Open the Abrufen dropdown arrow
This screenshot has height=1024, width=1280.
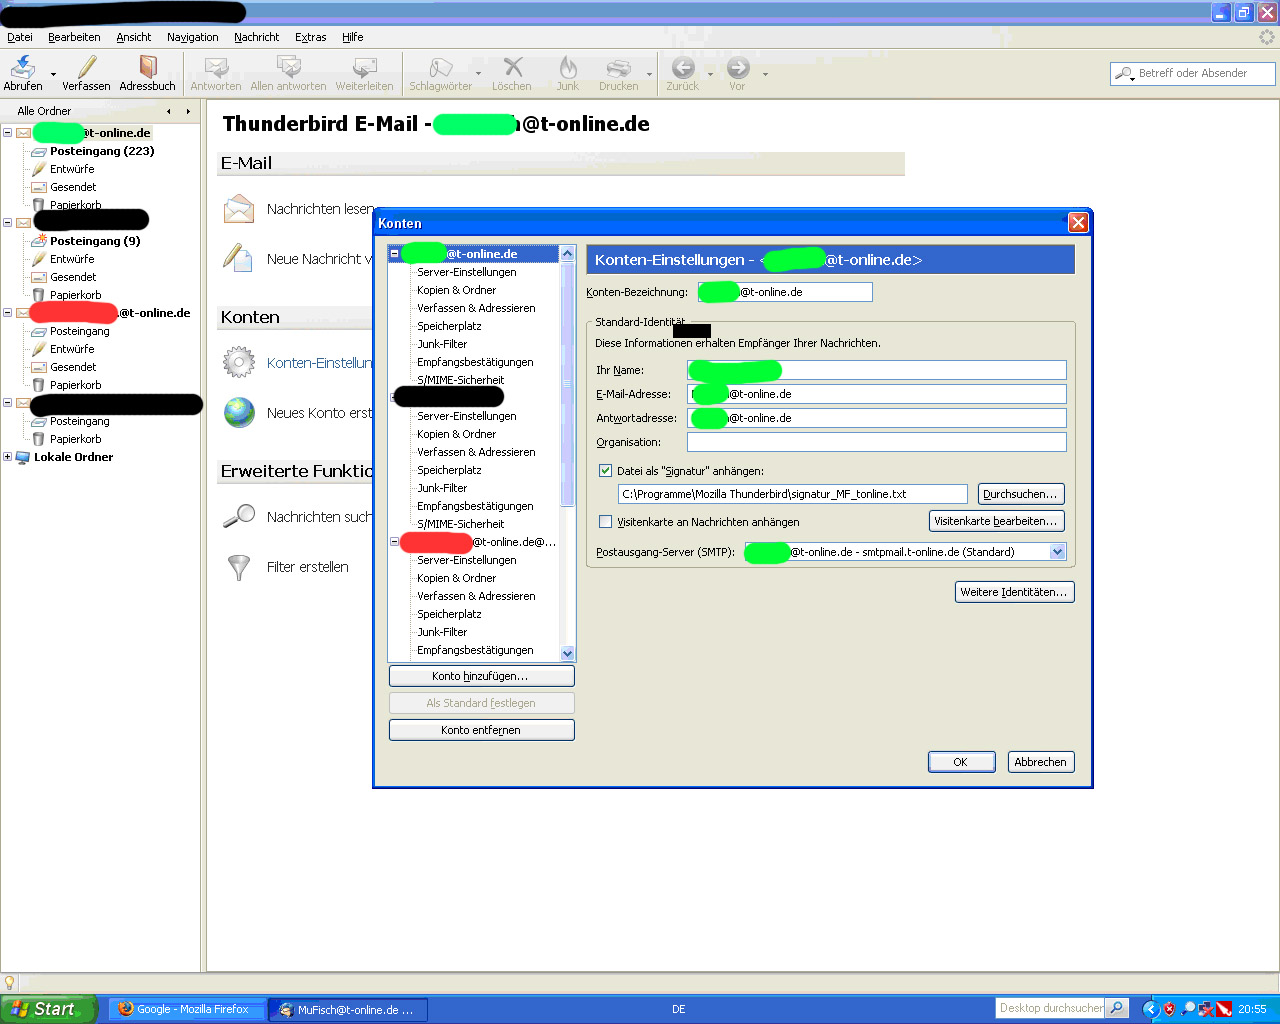[x=53, y=74]
